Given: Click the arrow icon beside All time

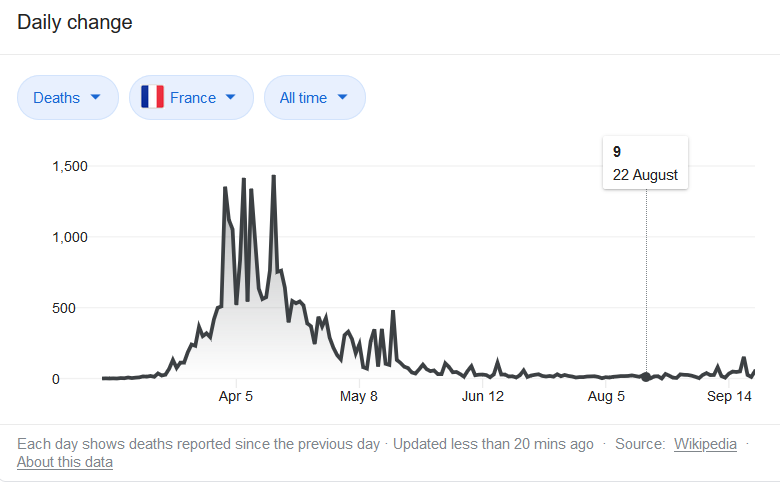Looking at the screenshot, I should [x=342, y=97].
